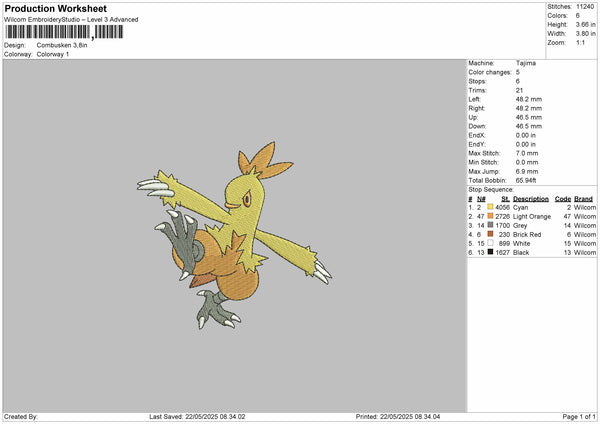This screenshot has height=424, width=600.
Task: Click the Max Stitch value 7.0 mm
Action: click(x=527, y=153)
